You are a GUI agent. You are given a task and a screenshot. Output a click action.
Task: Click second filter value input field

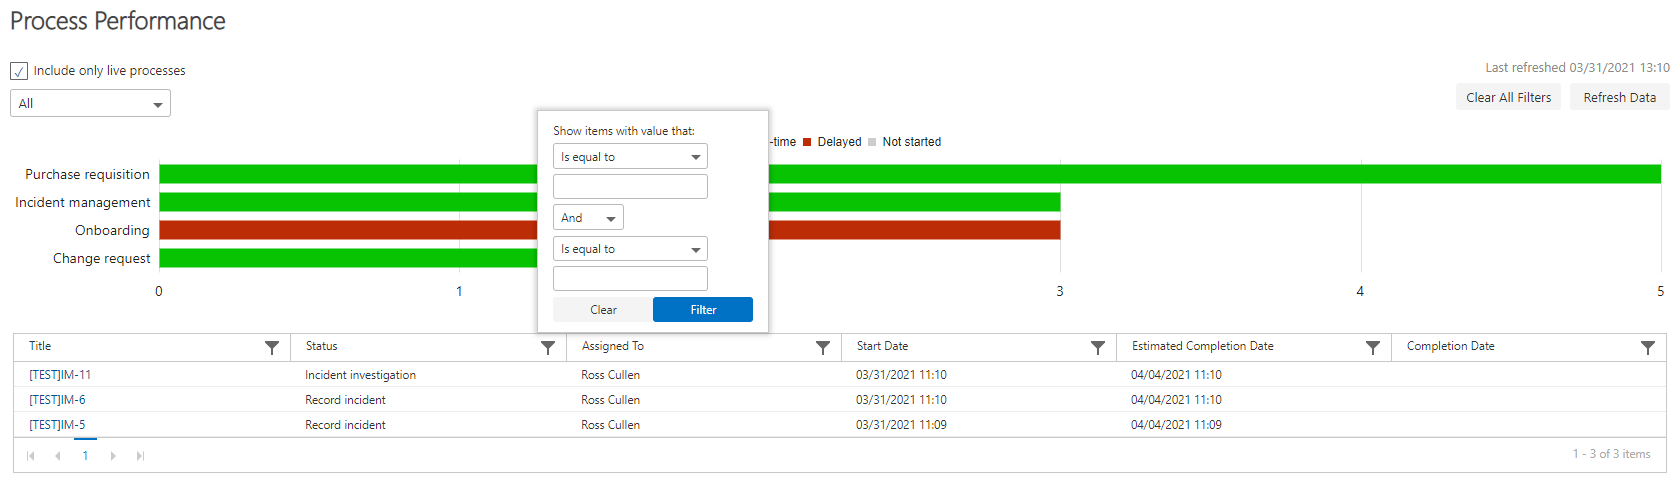click(630, 278)
